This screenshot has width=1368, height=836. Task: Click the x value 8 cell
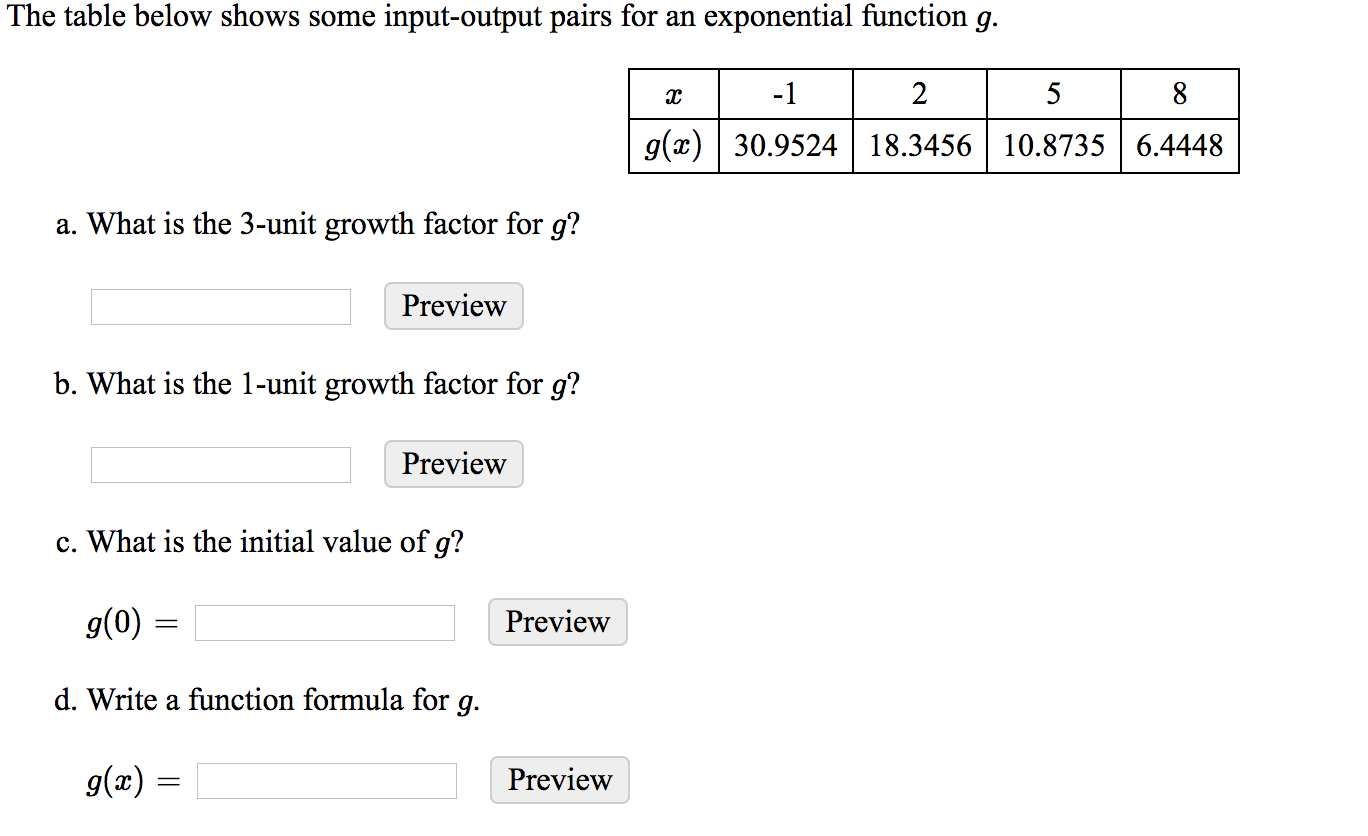pos(1180,95)
